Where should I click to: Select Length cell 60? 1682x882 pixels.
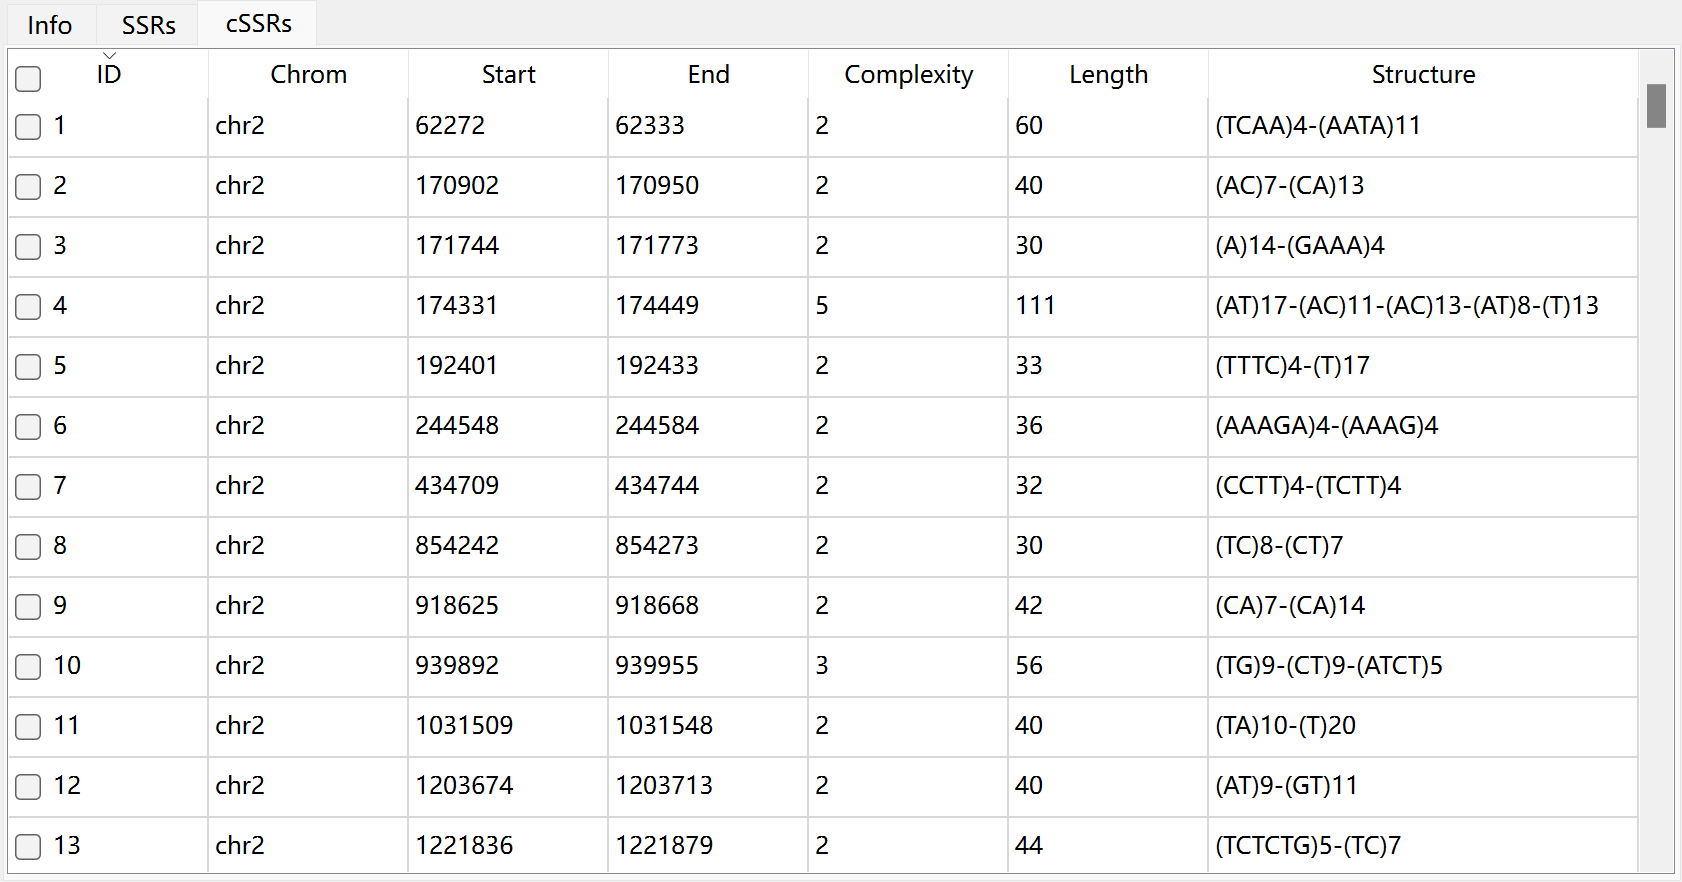click(1108, 126)
